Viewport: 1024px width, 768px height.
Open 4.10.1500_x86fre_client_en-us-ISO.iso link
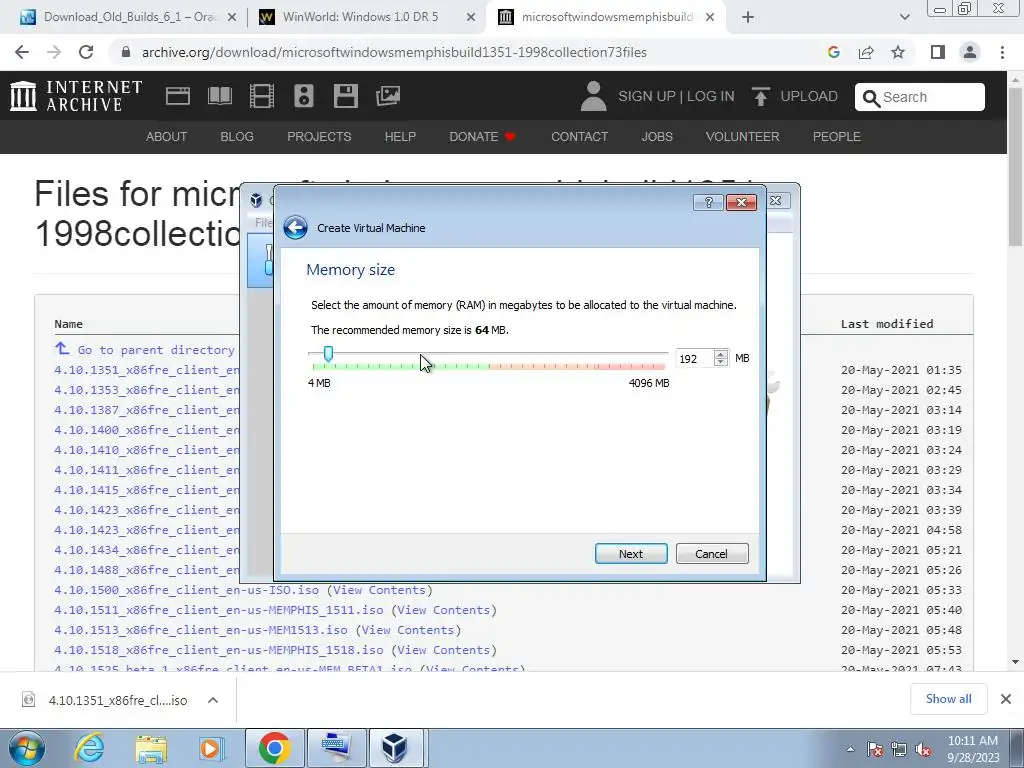click(x=186, y=590)
